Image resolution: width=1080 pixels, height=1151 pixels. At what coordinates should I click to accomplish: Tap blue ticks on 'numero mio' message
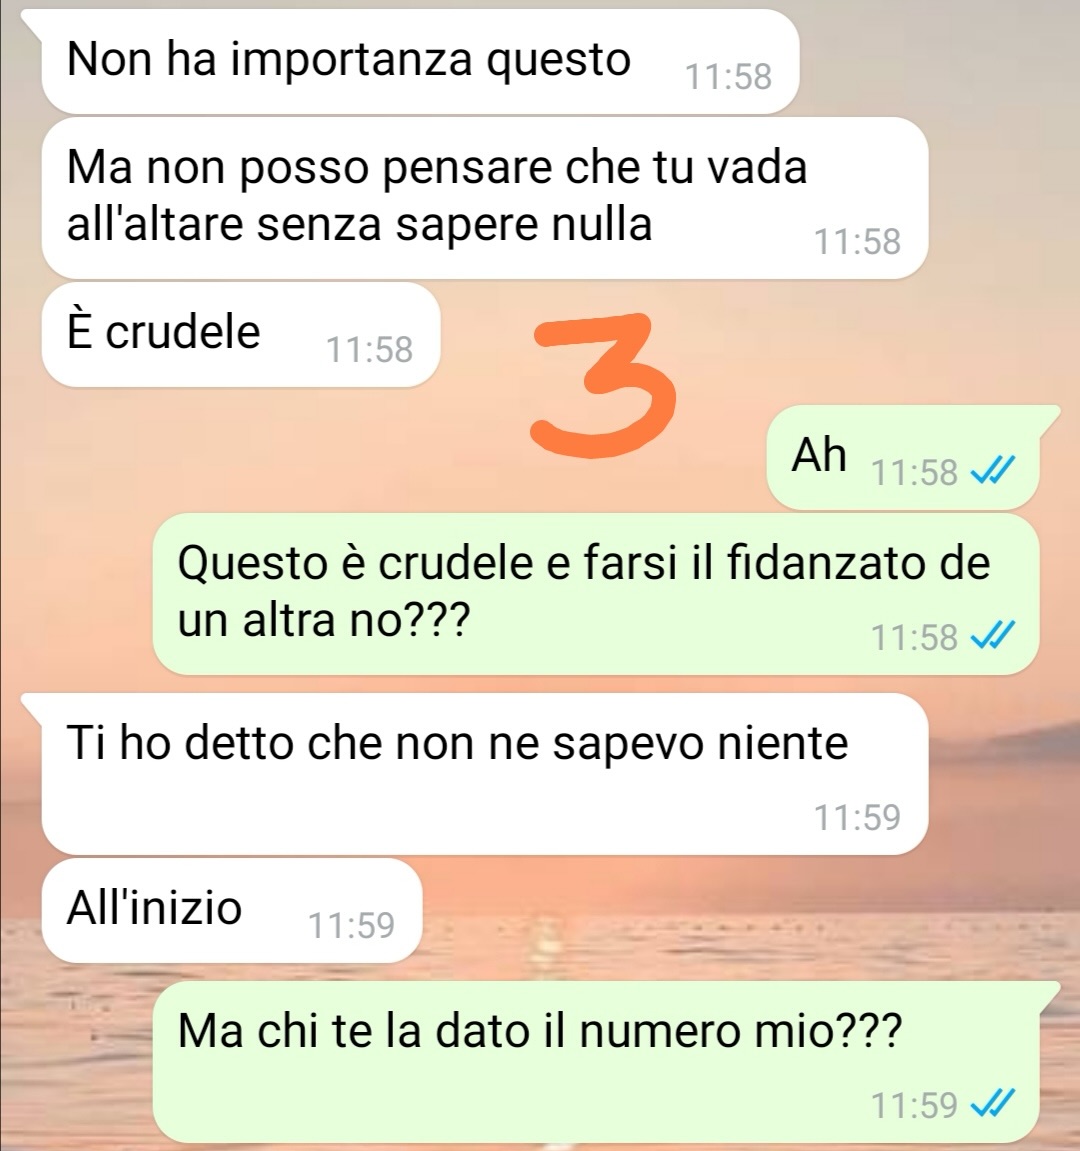pos(993,1103)
